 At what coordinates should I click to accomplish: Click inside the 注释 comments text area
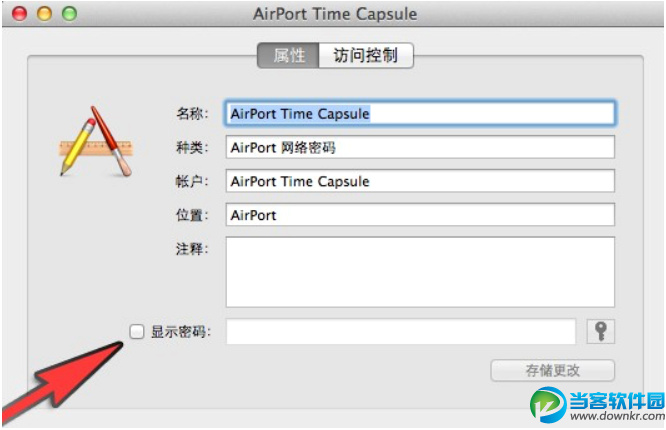(x=420, y=271)
